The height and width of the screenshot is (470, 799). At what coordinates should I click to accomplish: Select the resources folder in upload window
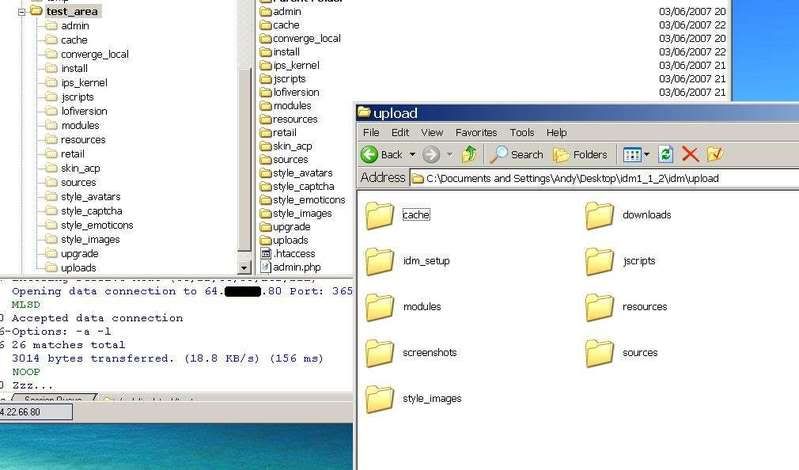tap(626, 306)
